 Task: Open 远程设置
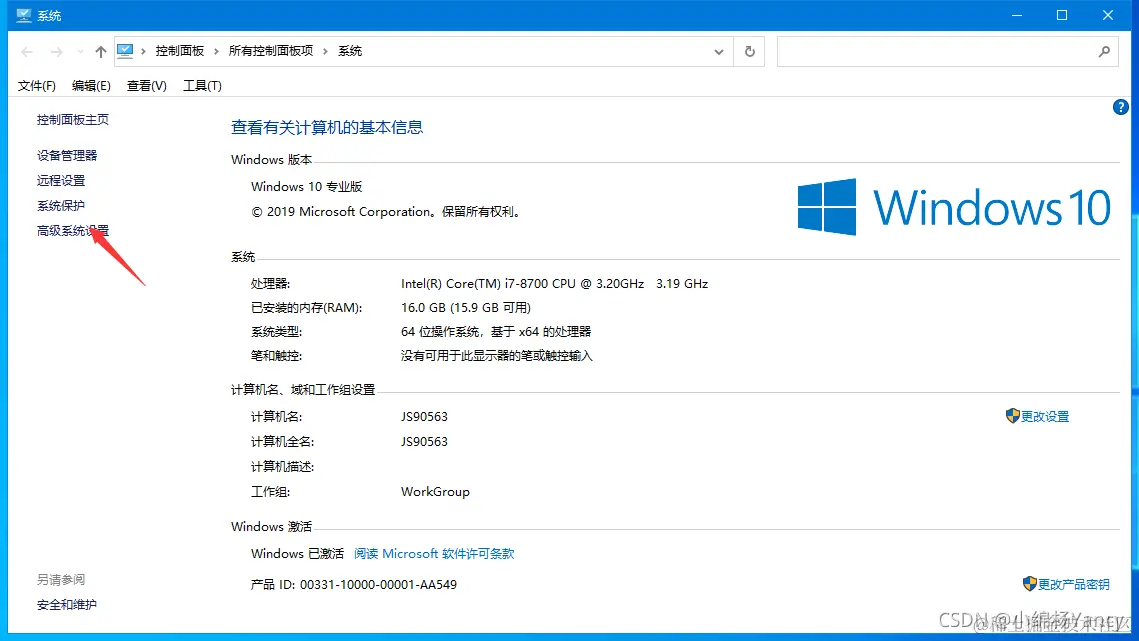[x=61, y=180]
